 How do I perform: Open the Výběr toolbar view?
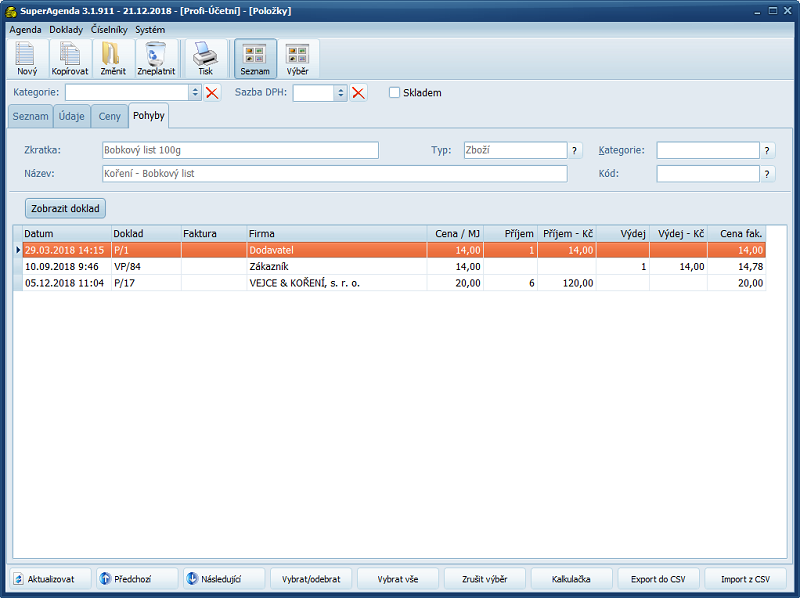pyautogui.click(x=298, y=58)
